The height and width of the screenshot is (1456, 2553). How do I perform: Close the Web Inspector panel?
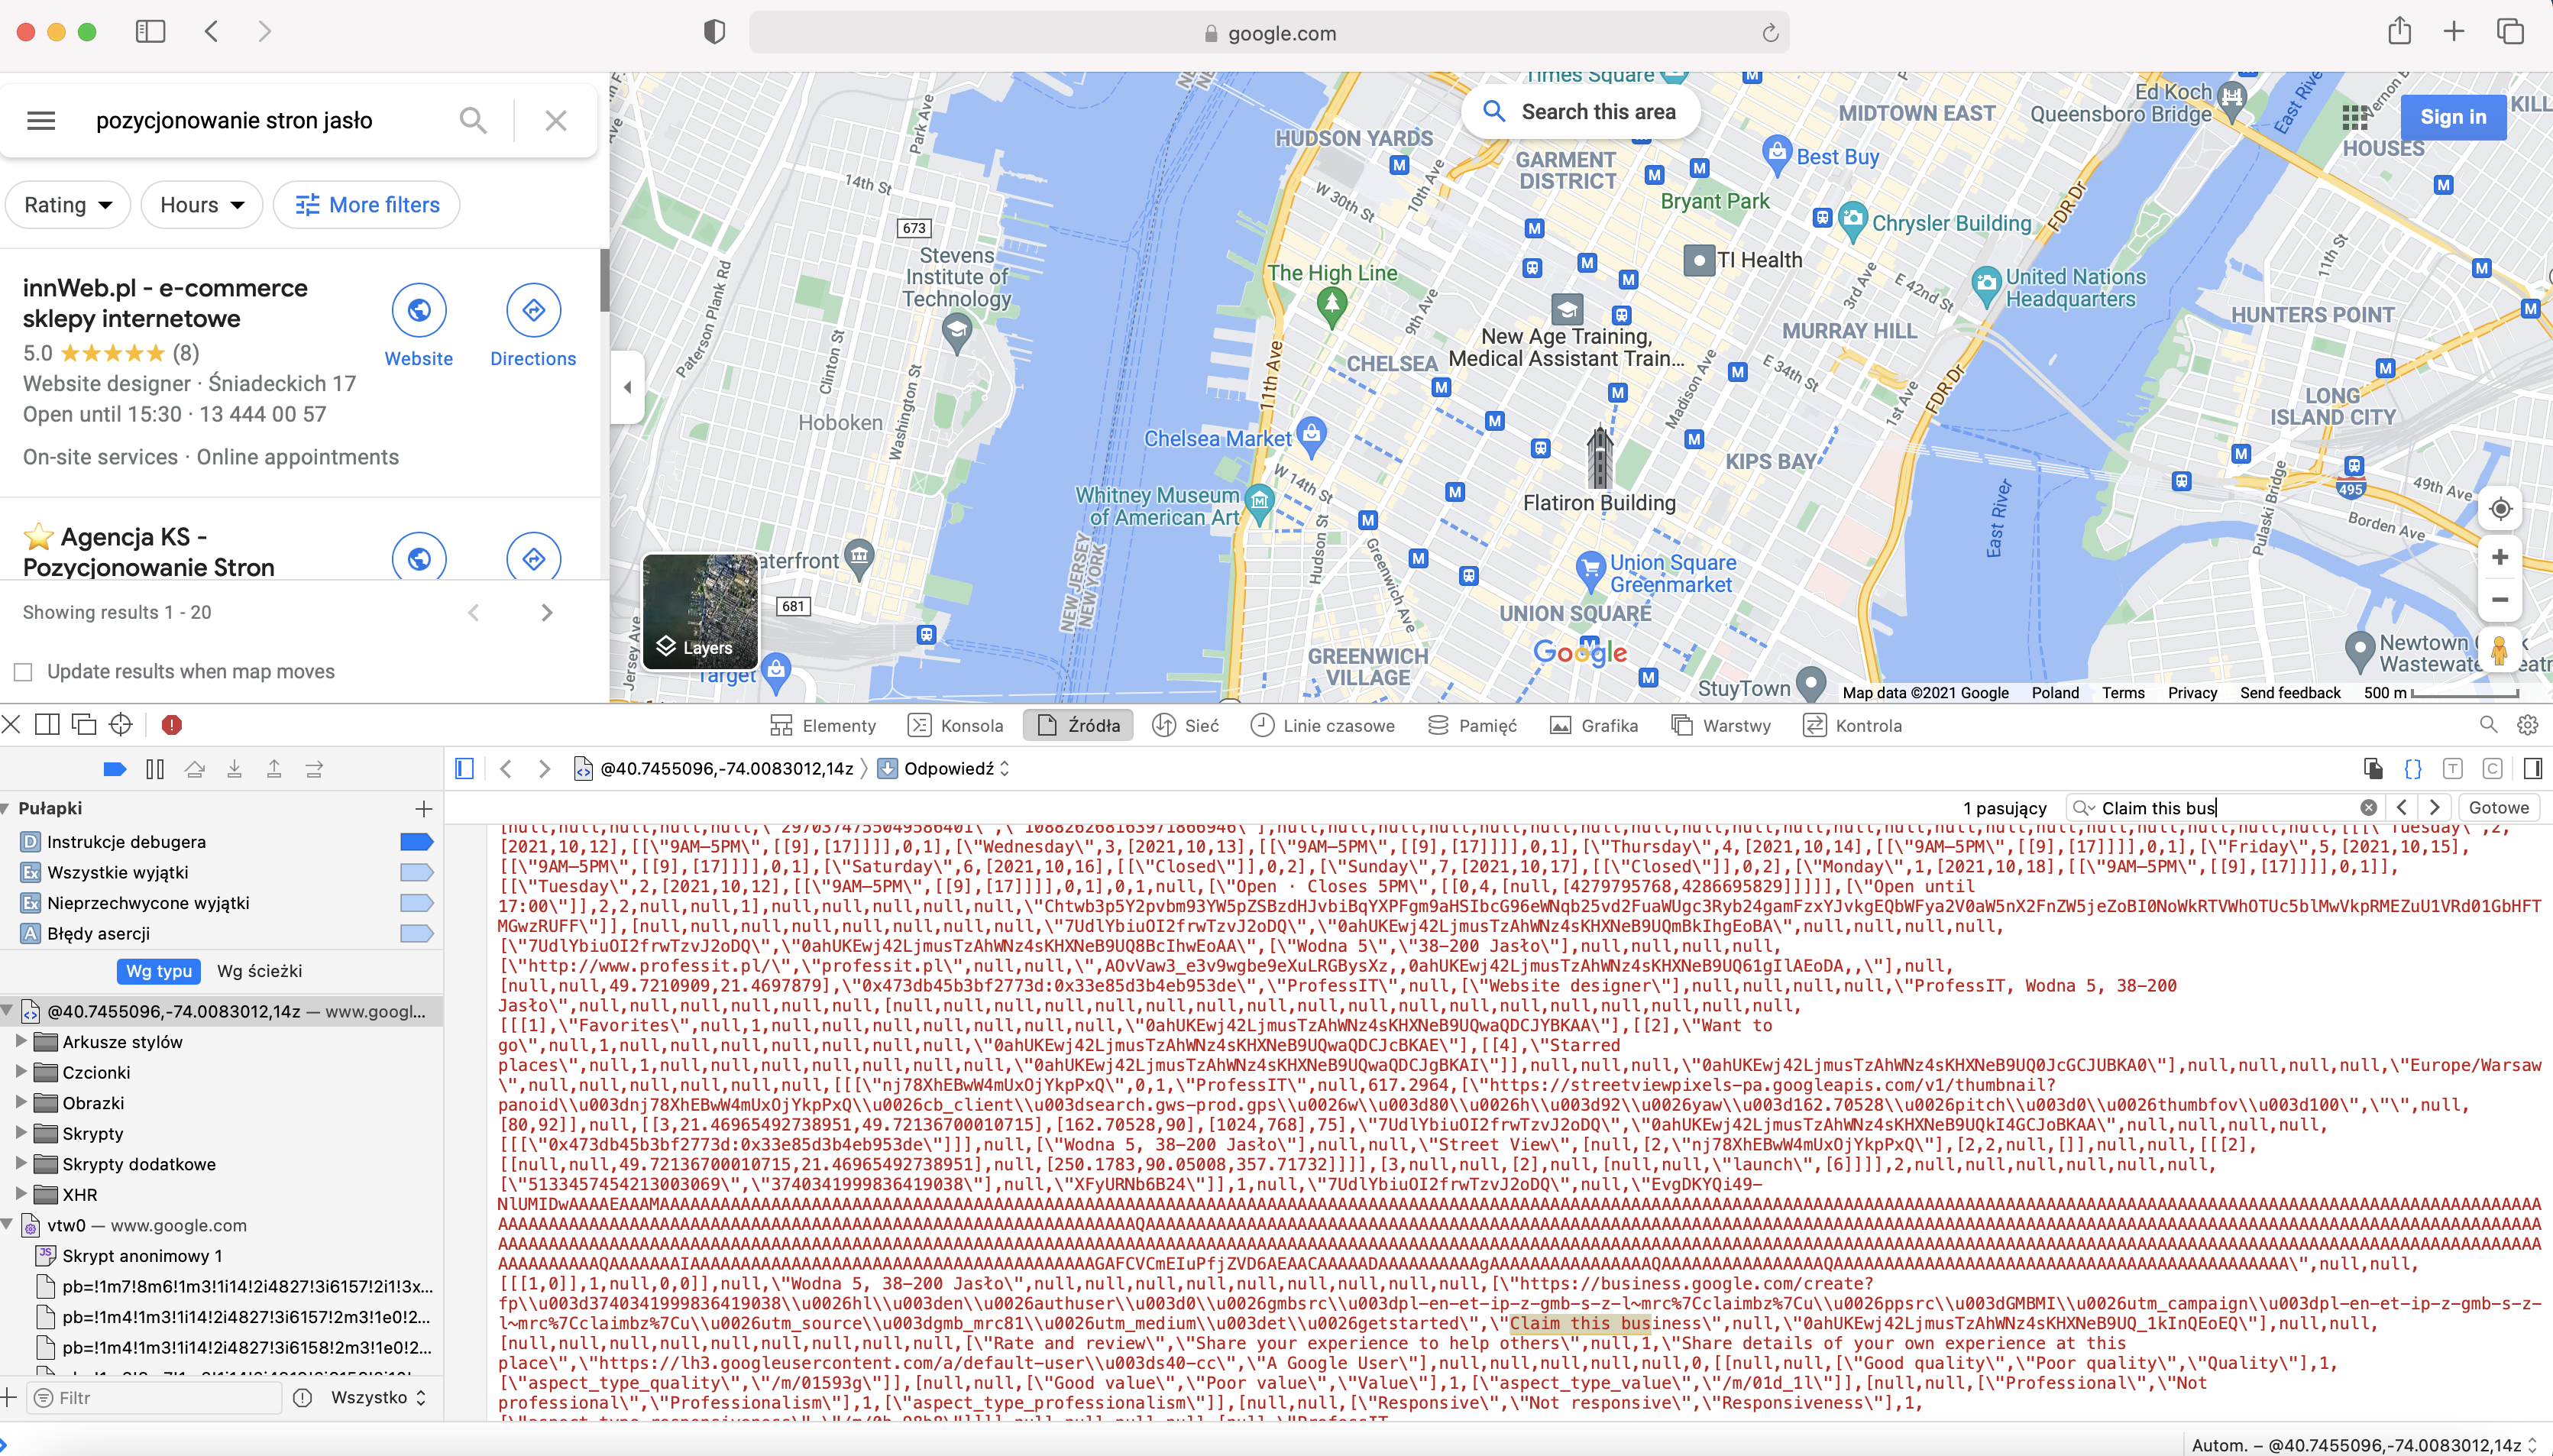click(x=11, y=724)
